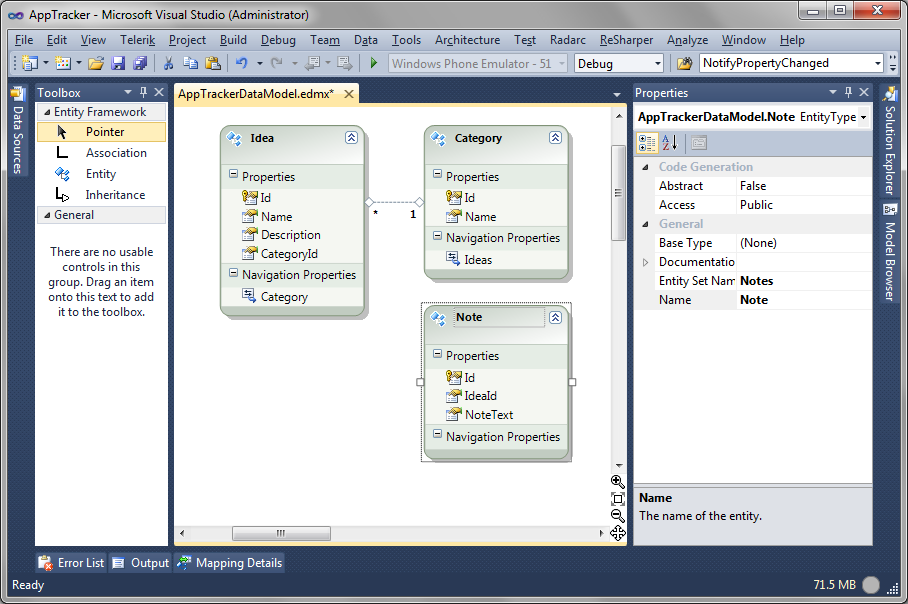Viewport: 908px width, 604px height.
Task: Toggle auto-hide pin on Properties panel
Action: [x=848, y=92]
